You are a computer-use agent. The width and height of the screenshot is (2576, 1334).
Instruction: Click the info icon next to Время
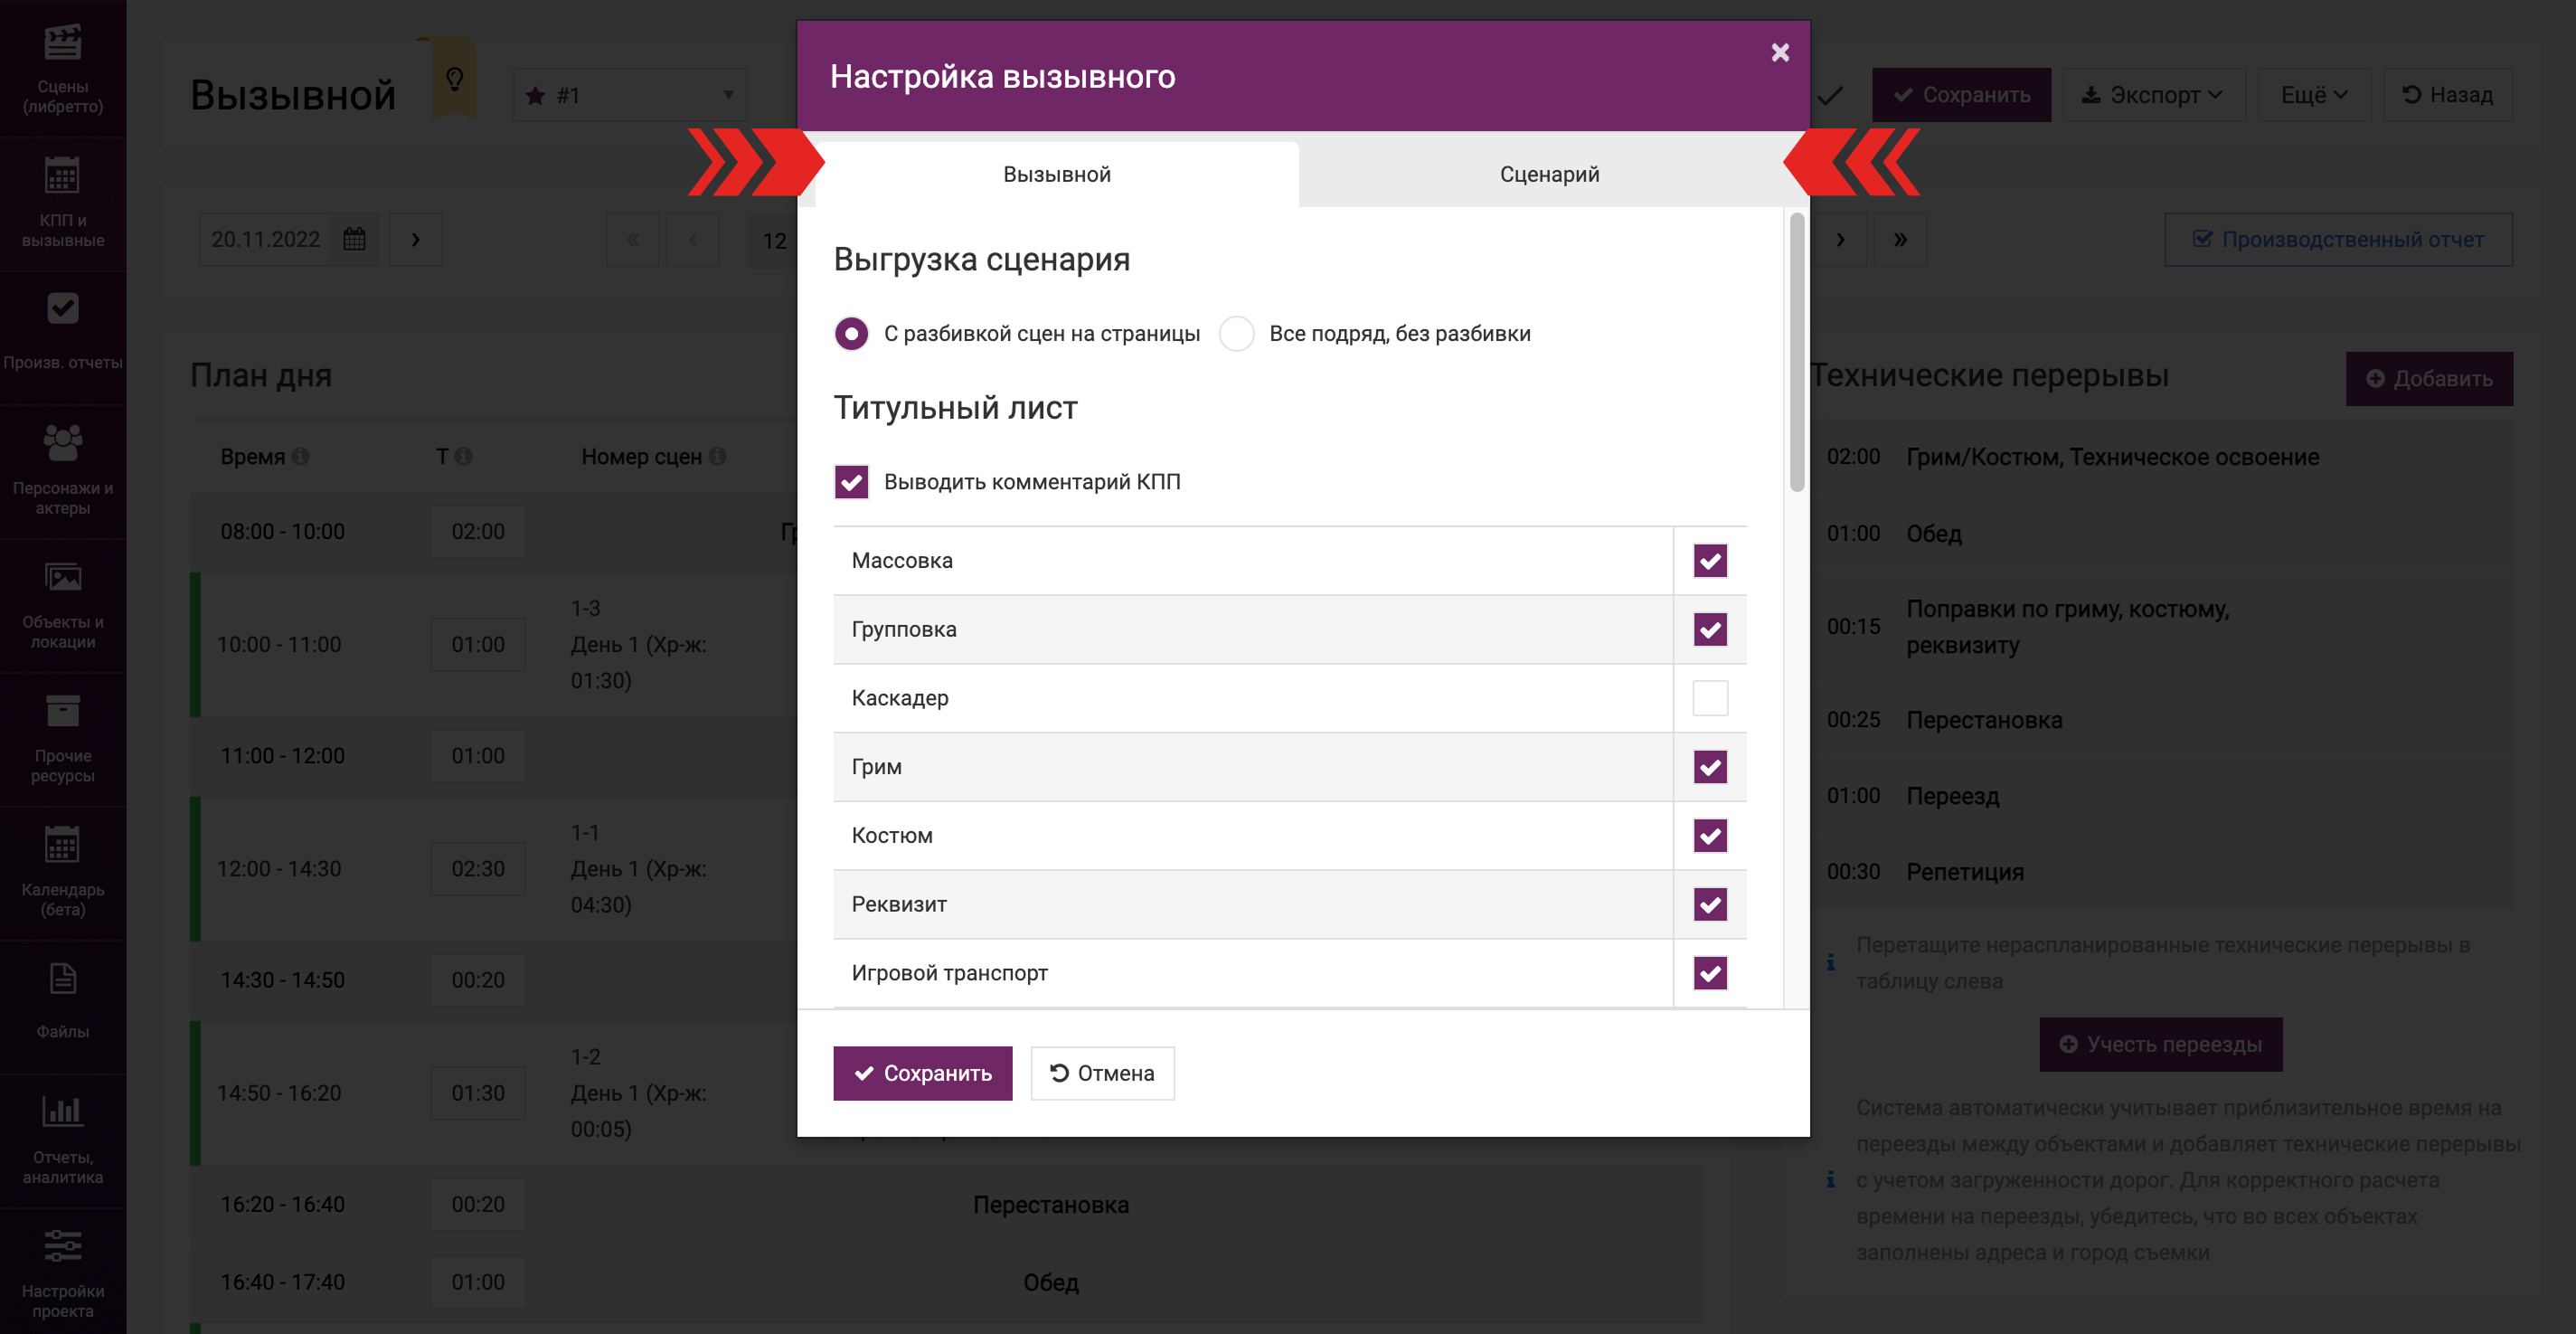(x=301, y=456)
